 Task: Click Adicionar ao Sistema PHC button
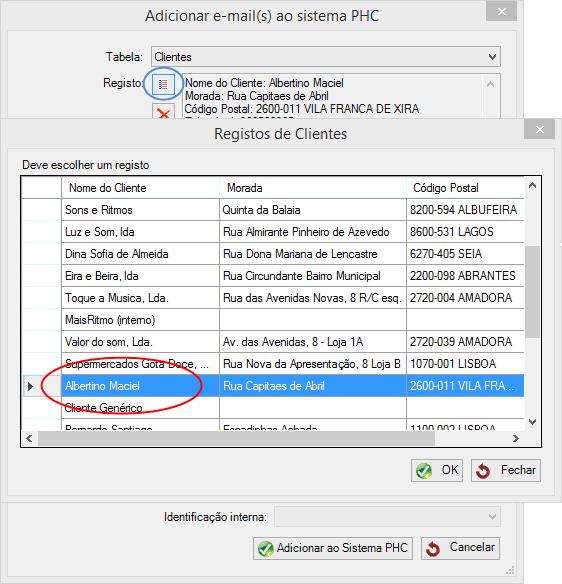tap(333, 548)
